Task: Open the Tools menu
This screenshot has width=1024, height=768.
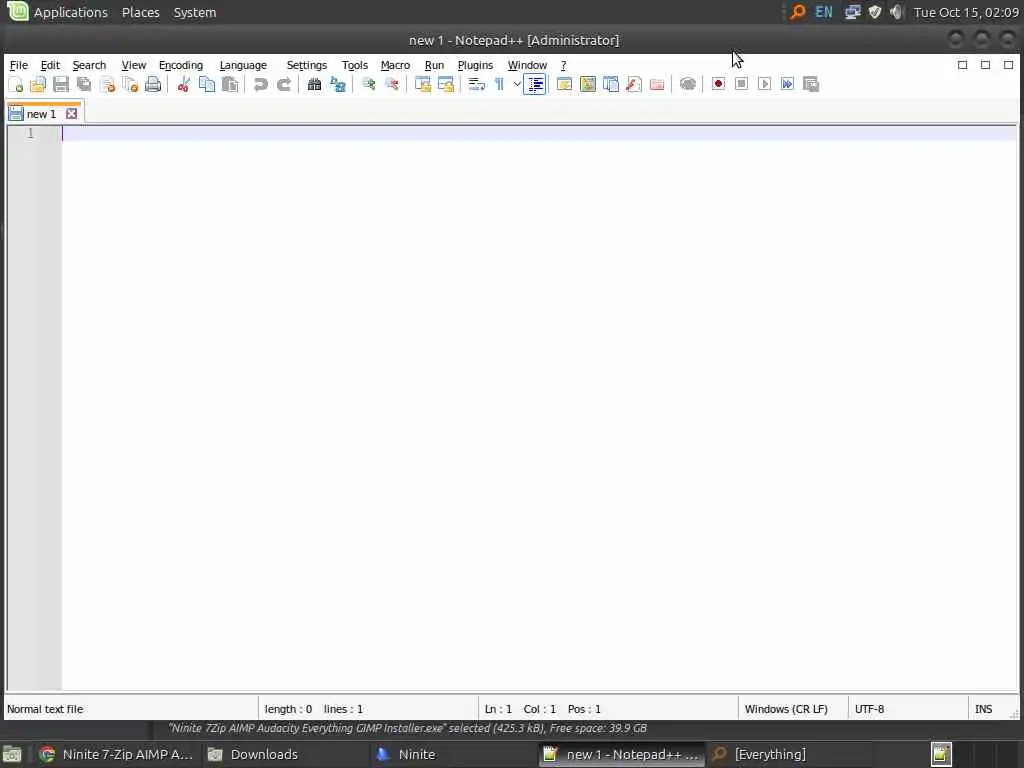Action: [x=355, y=65]
